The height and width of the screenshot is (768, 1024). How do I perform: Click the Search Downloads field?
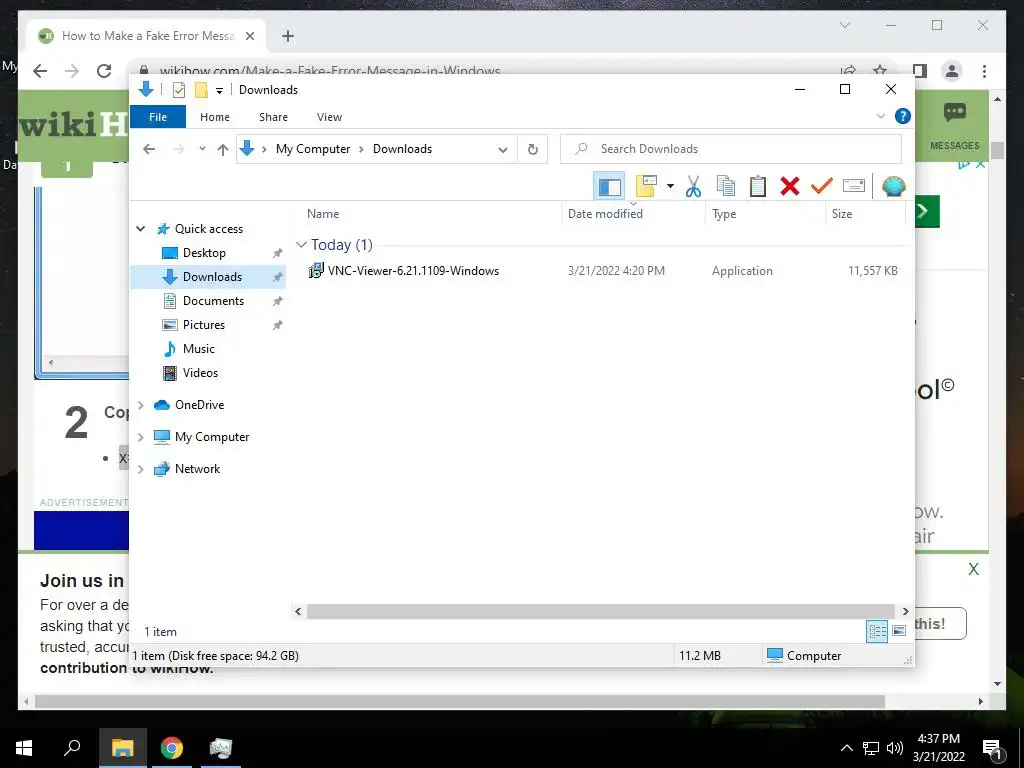(731, 149)
